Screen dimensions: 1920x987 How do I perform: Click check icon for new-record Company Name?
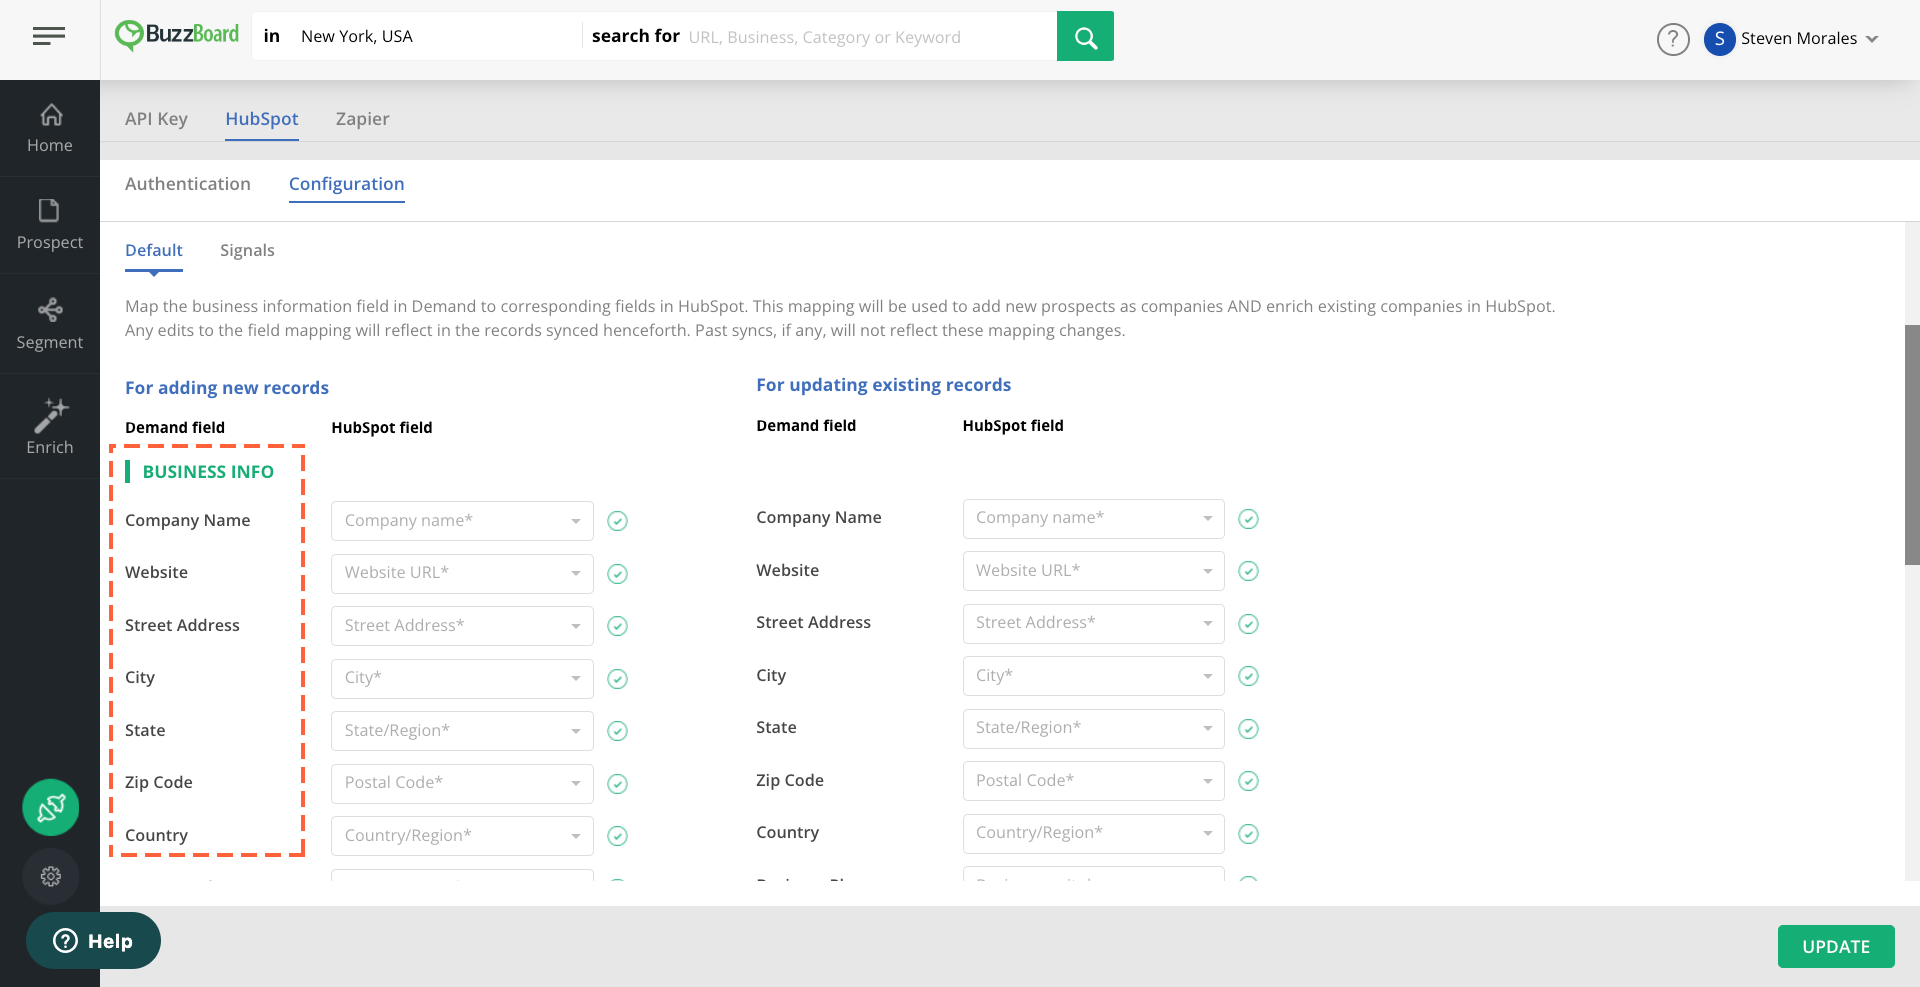618,521
